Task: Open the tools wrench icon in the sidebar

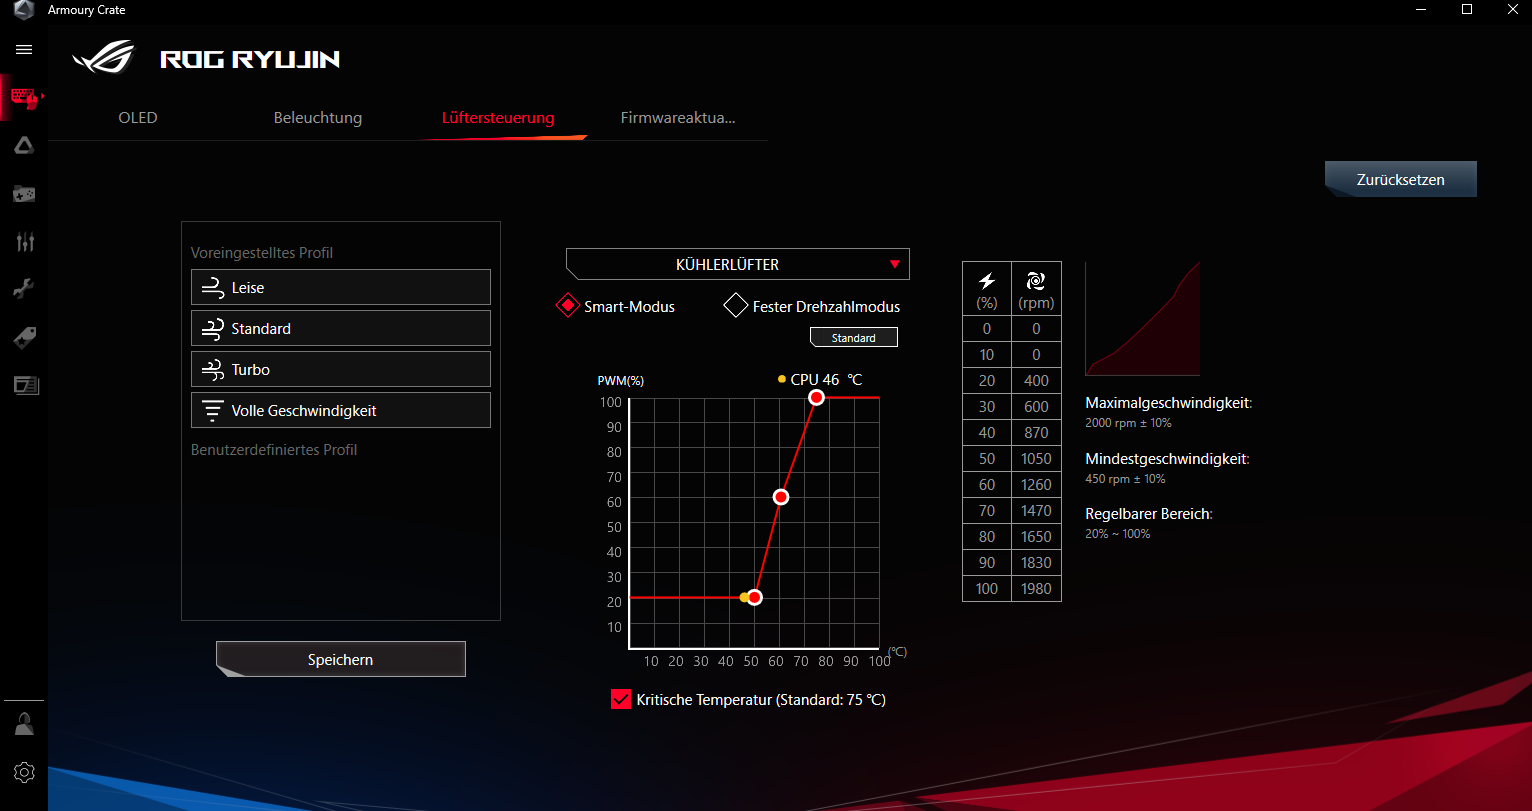Action: [x=24, y=289]
